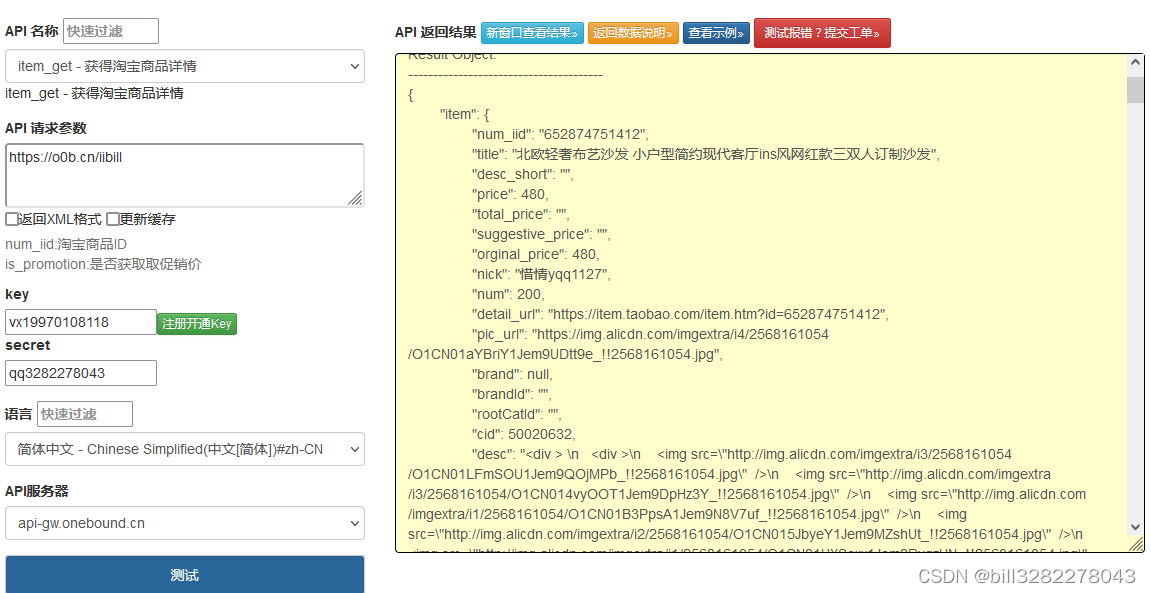Click the "suggestive_price" line
This screenshot has width=1151, height=593.
click(x=541, y=235)
